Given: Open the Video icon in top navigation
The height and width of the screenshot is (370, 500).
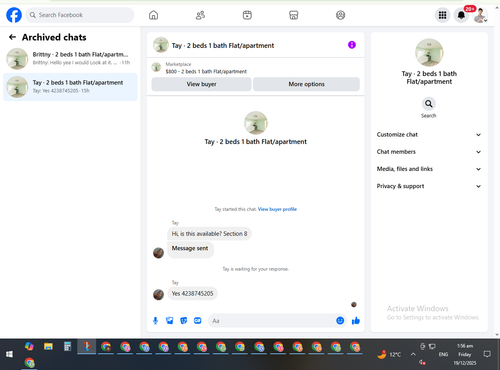Looking at the screenshot, I should 247,15.
